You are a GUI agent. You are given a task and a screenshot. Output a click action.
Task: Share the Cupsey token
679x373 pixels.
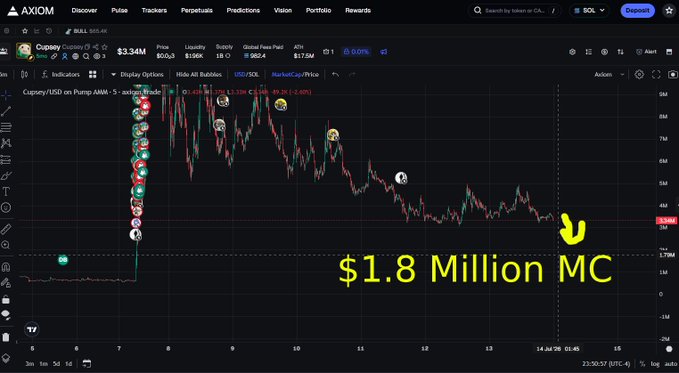click(x=96, y=47)
